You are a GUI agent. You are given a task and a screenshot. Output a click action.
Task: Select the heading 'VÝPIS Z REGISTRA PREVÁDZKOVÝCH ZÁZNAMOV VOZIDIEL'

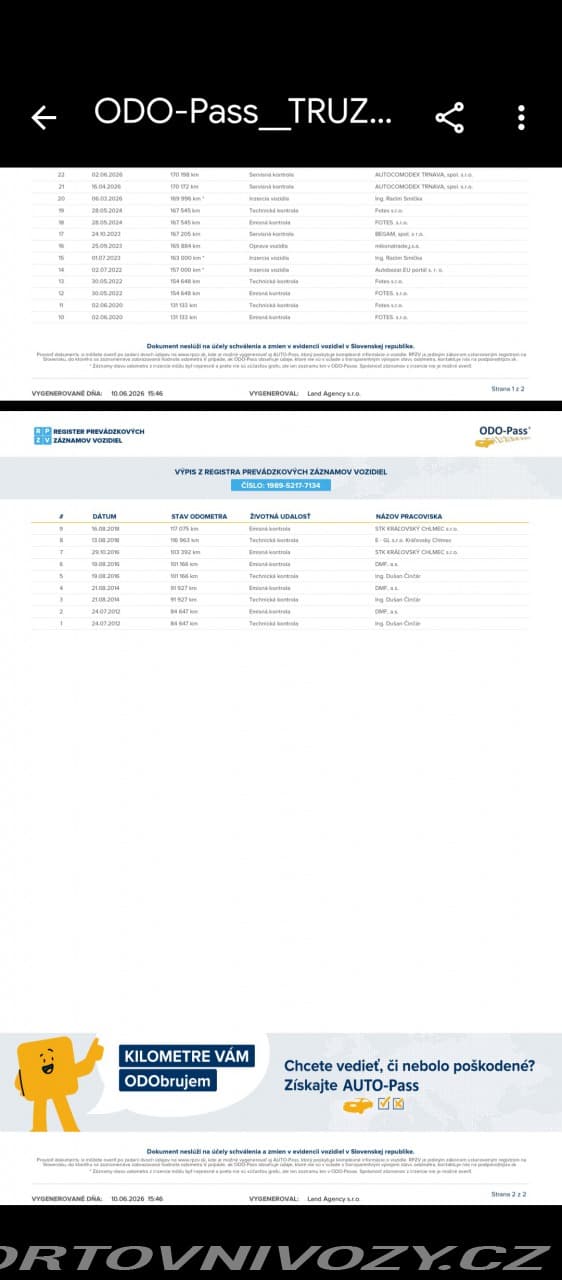280,471
